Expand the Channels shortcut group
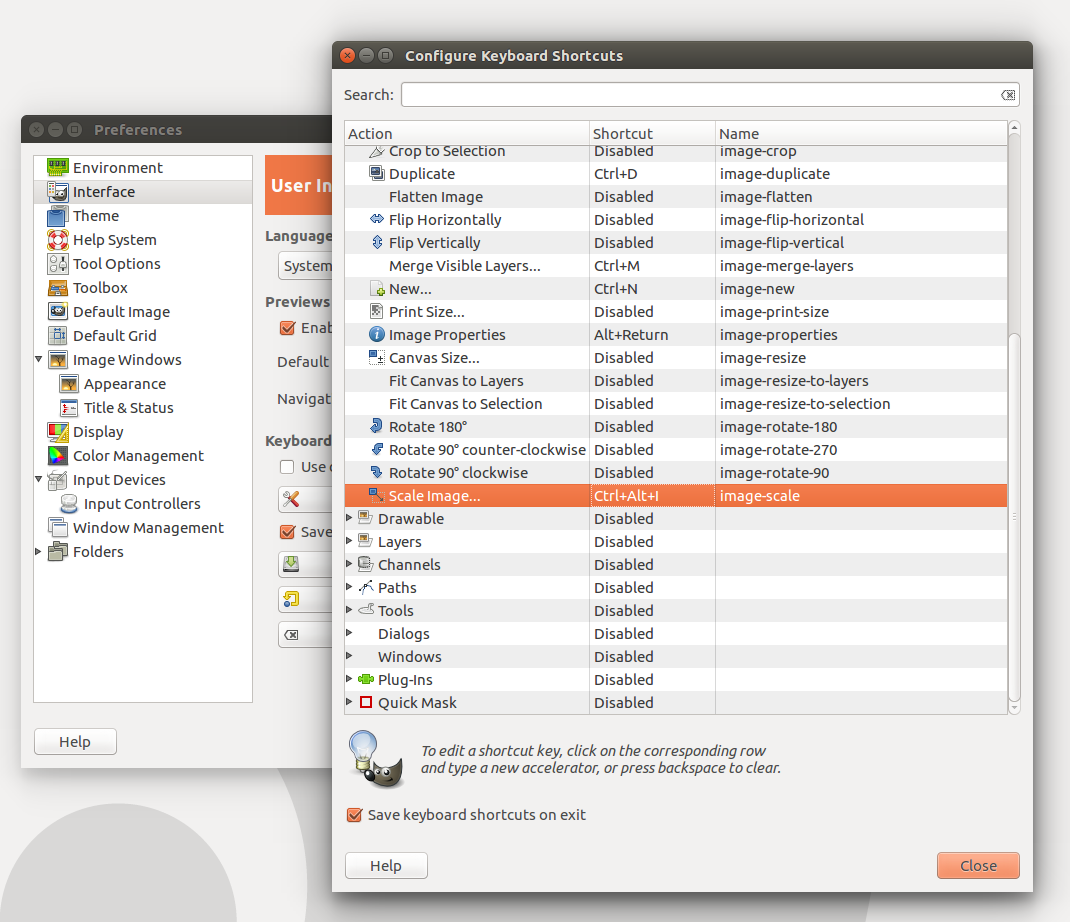1070x922 pixels. point(349,564)
